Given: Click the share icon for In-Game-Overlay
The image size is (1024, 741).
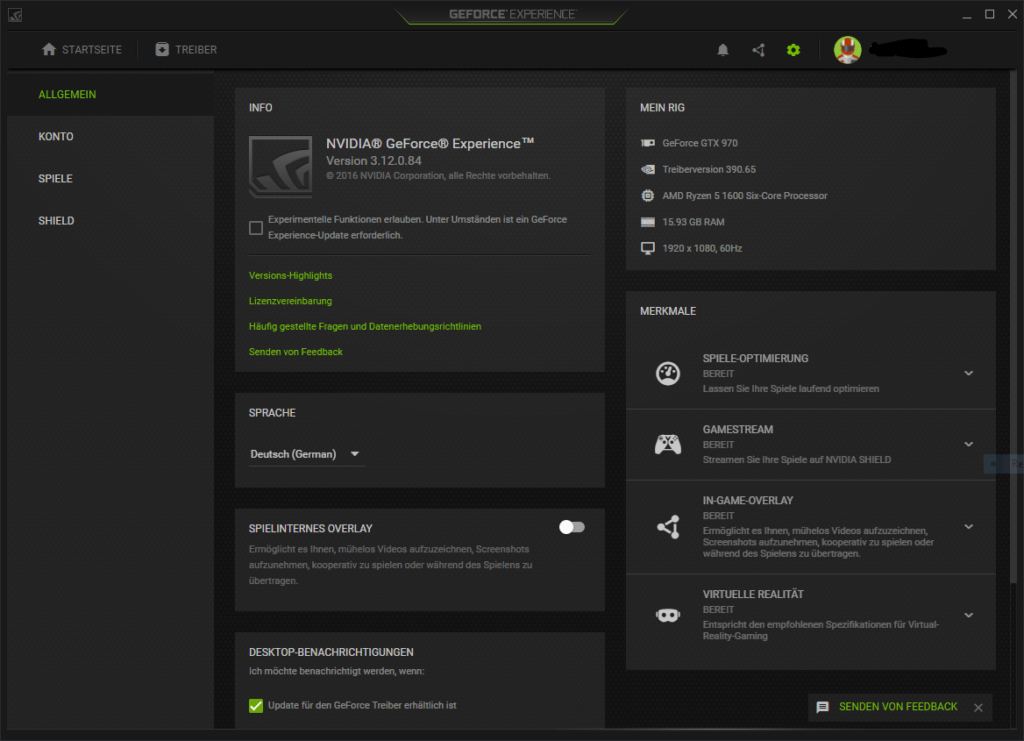Looking at the screenshot, I should coord(667,527).
